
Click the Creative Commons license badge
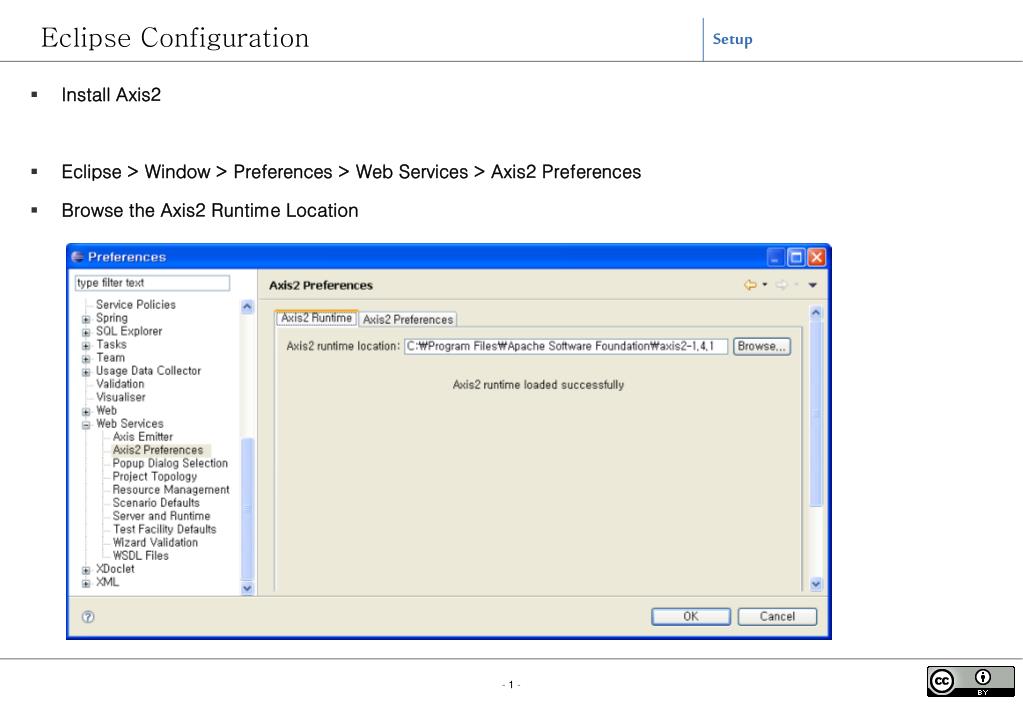(970, 681)
